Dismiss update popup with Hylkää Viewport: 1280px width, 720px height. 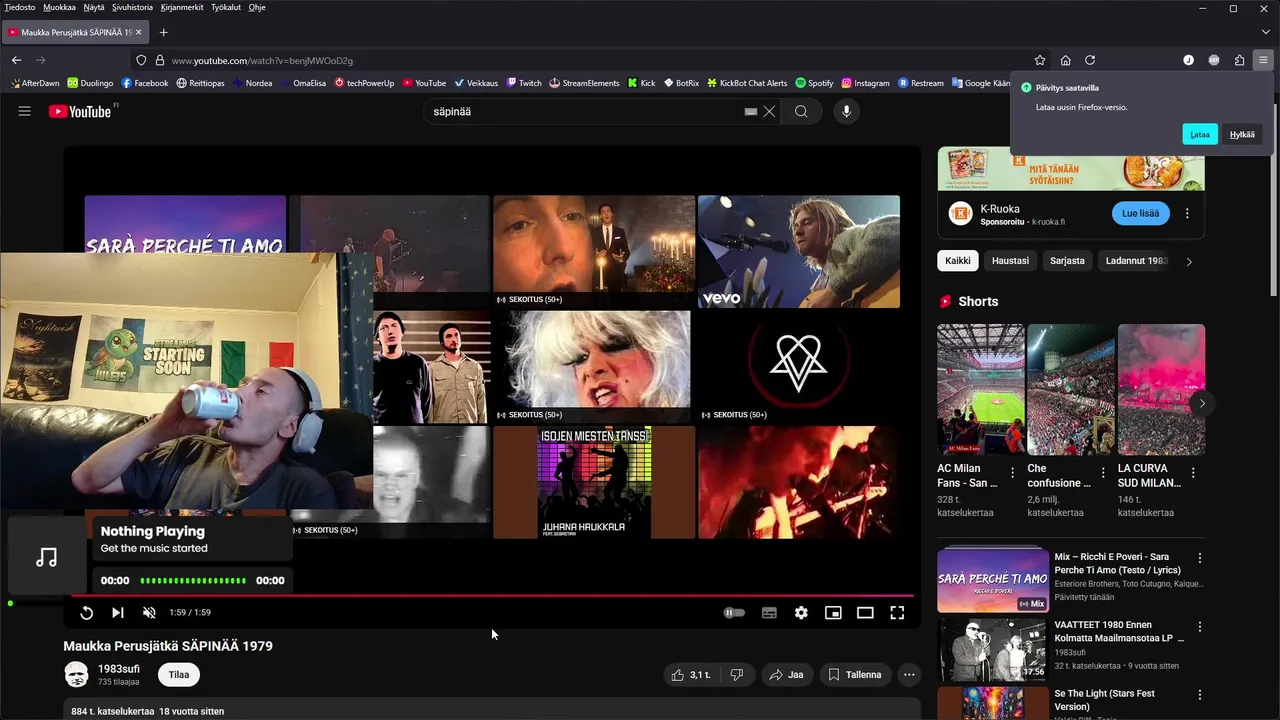[x=1242, y=134]
